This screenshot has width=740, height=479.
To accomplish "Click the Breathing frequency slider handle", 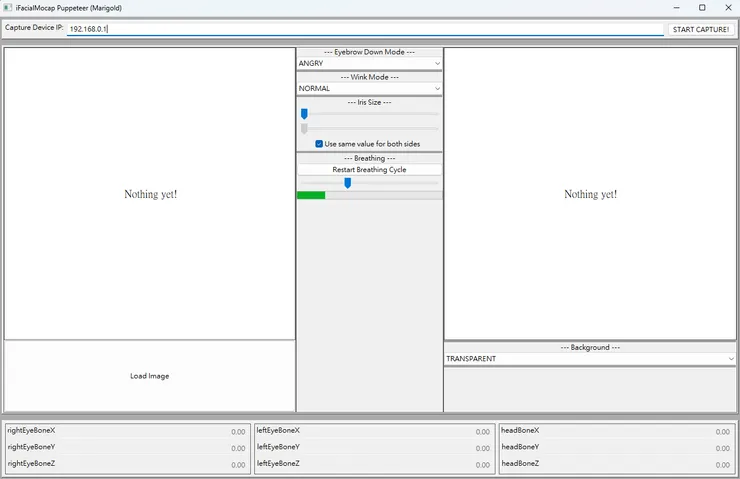I will 347,183.
